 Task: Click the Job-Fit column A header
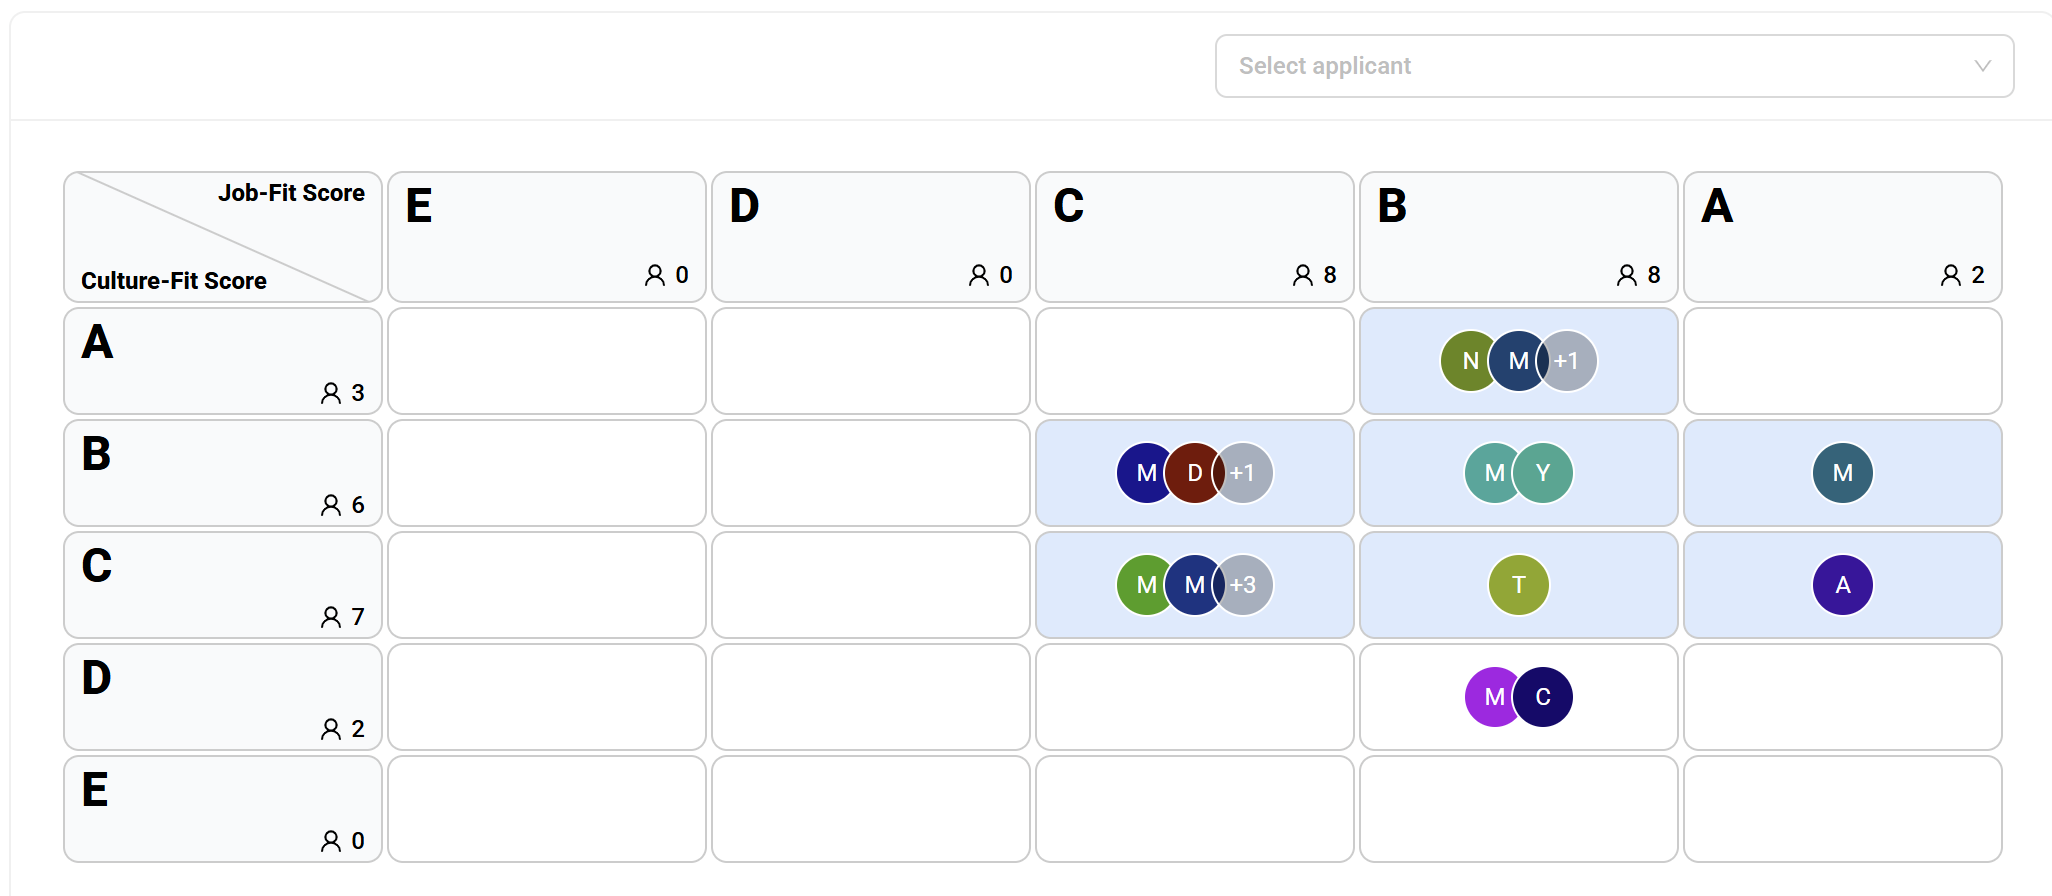tap(1843, 237)
